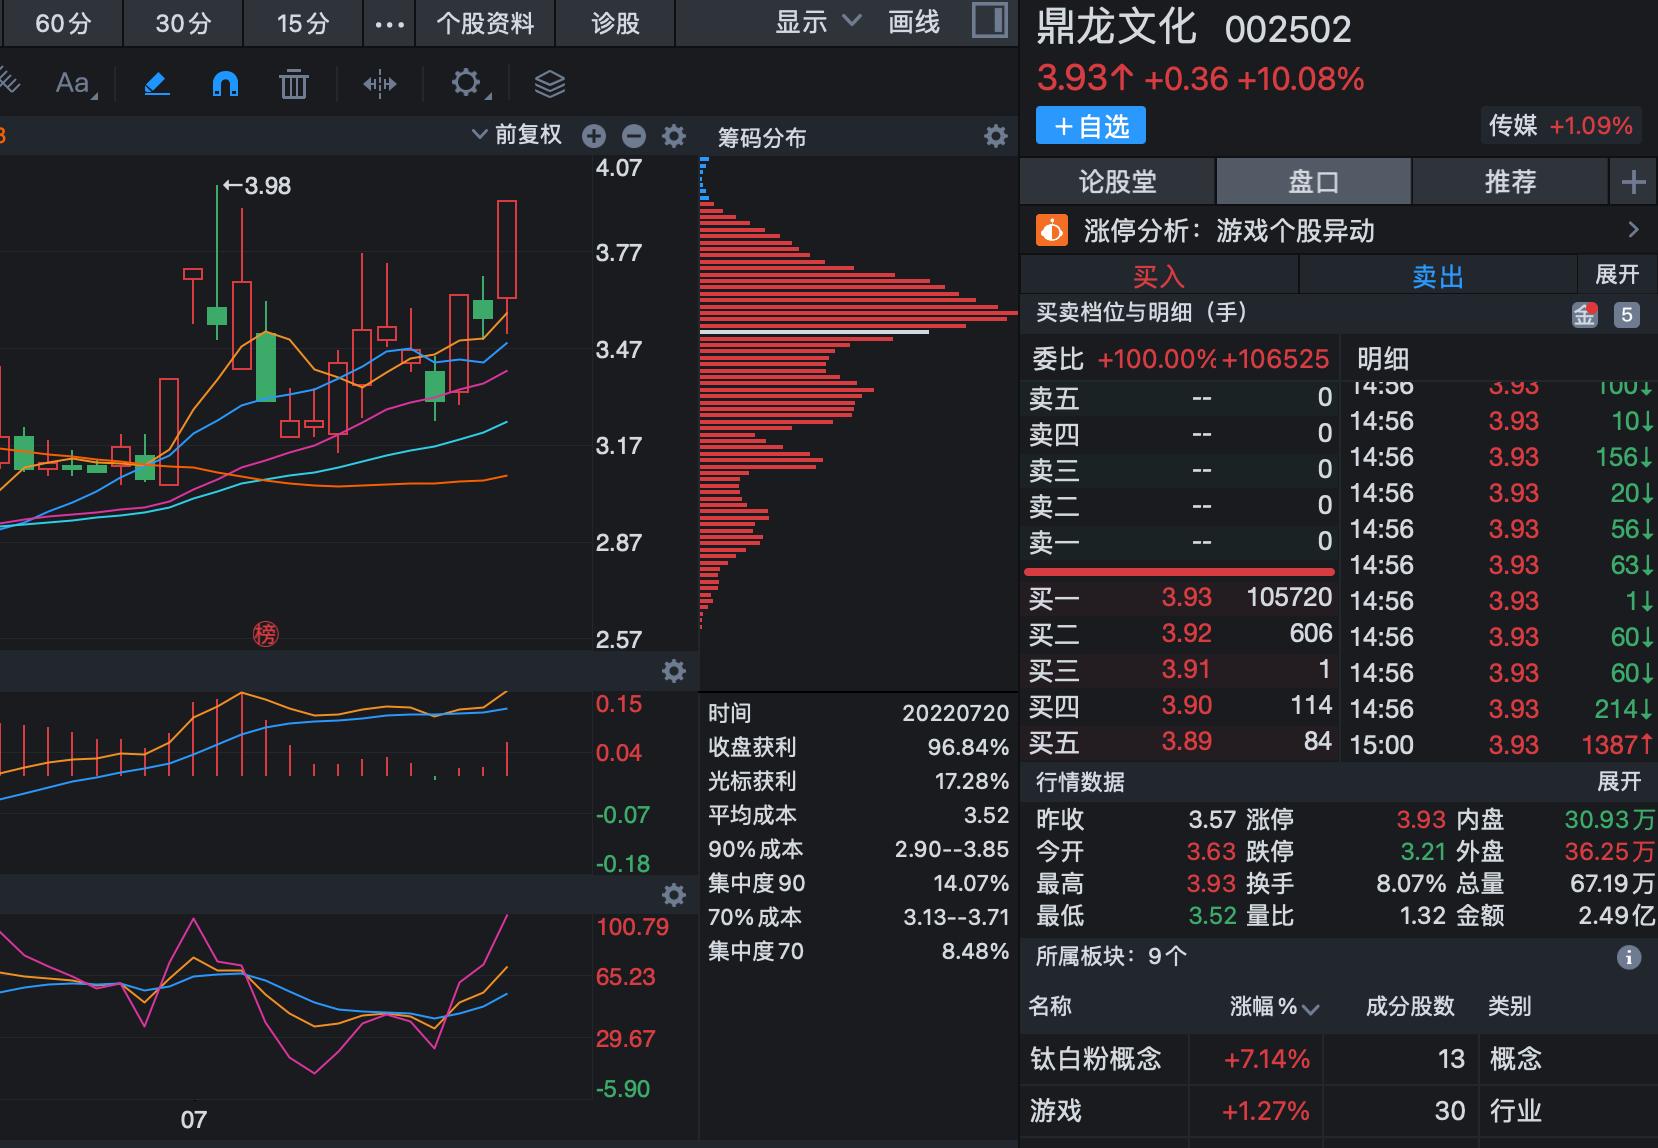The height and width of the screenshot is (1148, 1658).
Task: Click the 15:00 trade detail row
Action: [1502, 745]
